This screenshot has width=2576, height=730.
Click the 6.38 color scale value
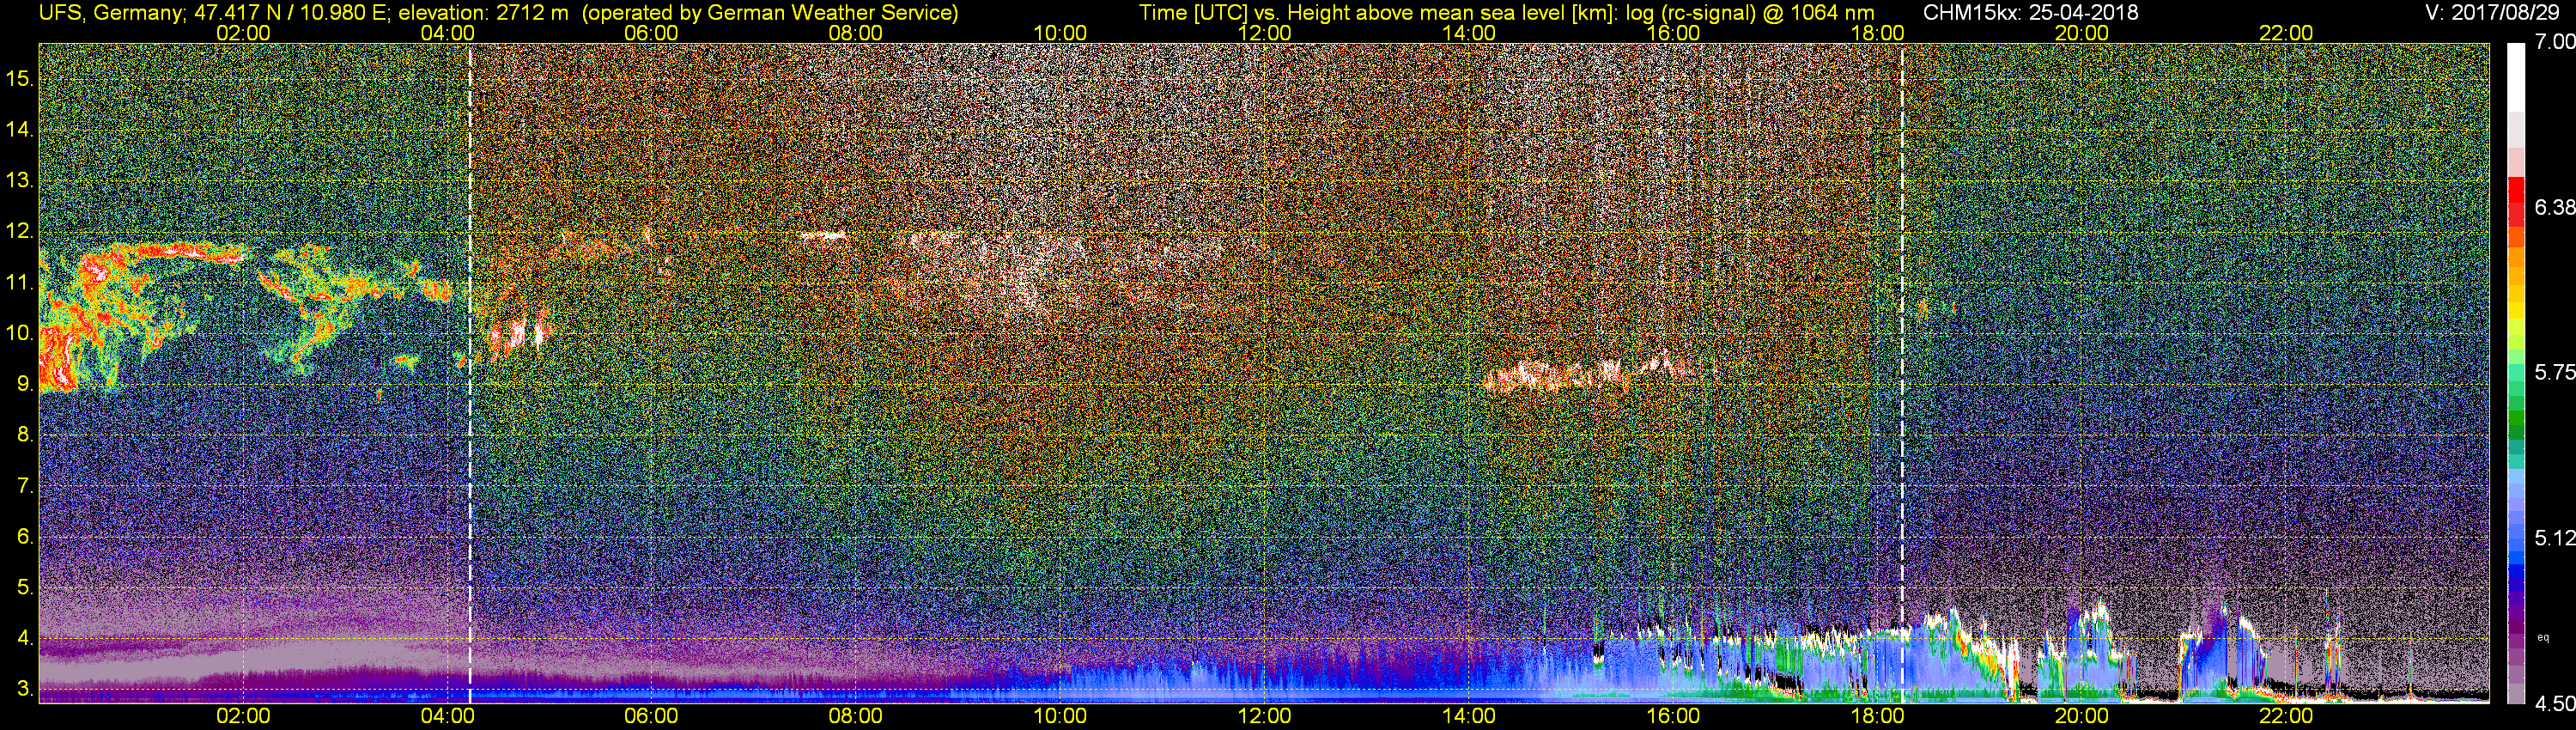click(2554, 207)
